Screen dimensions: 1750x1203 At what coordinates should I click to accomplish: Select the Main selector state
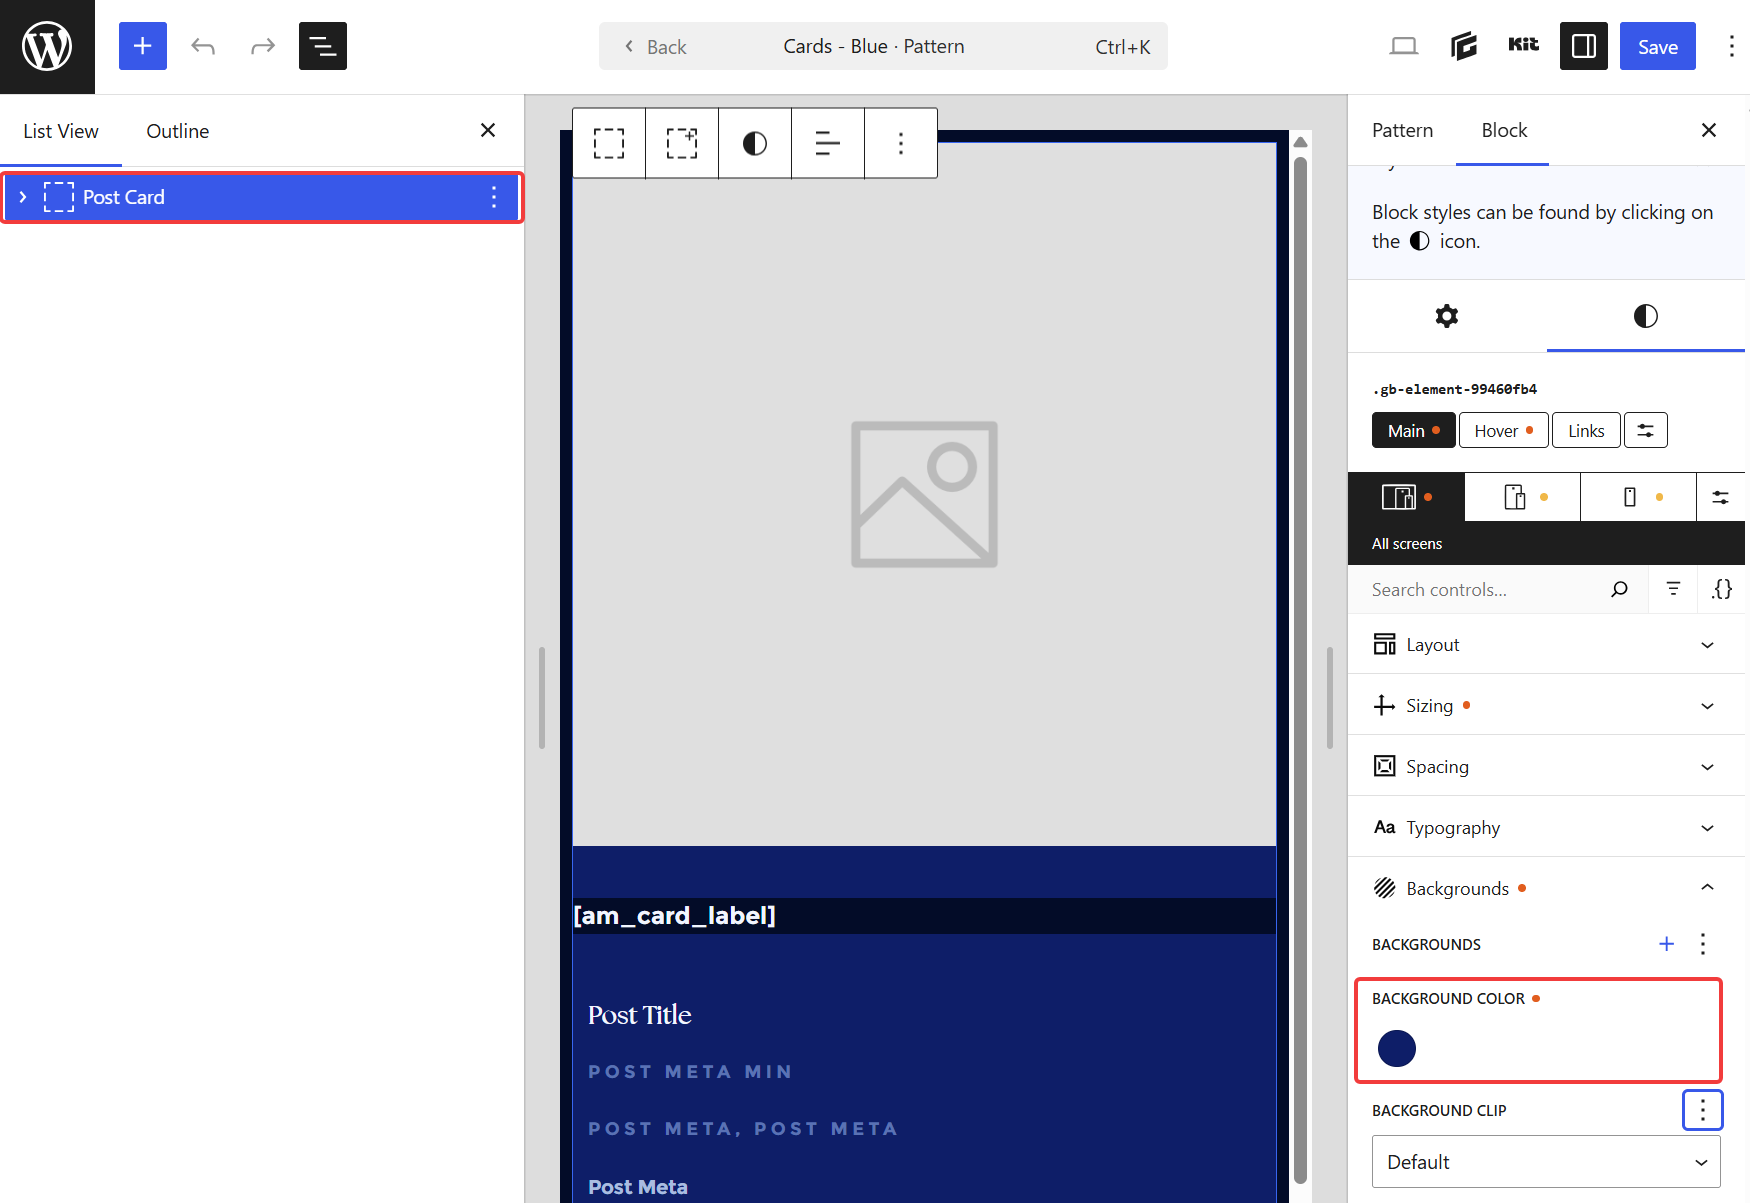pos(1413,430)
